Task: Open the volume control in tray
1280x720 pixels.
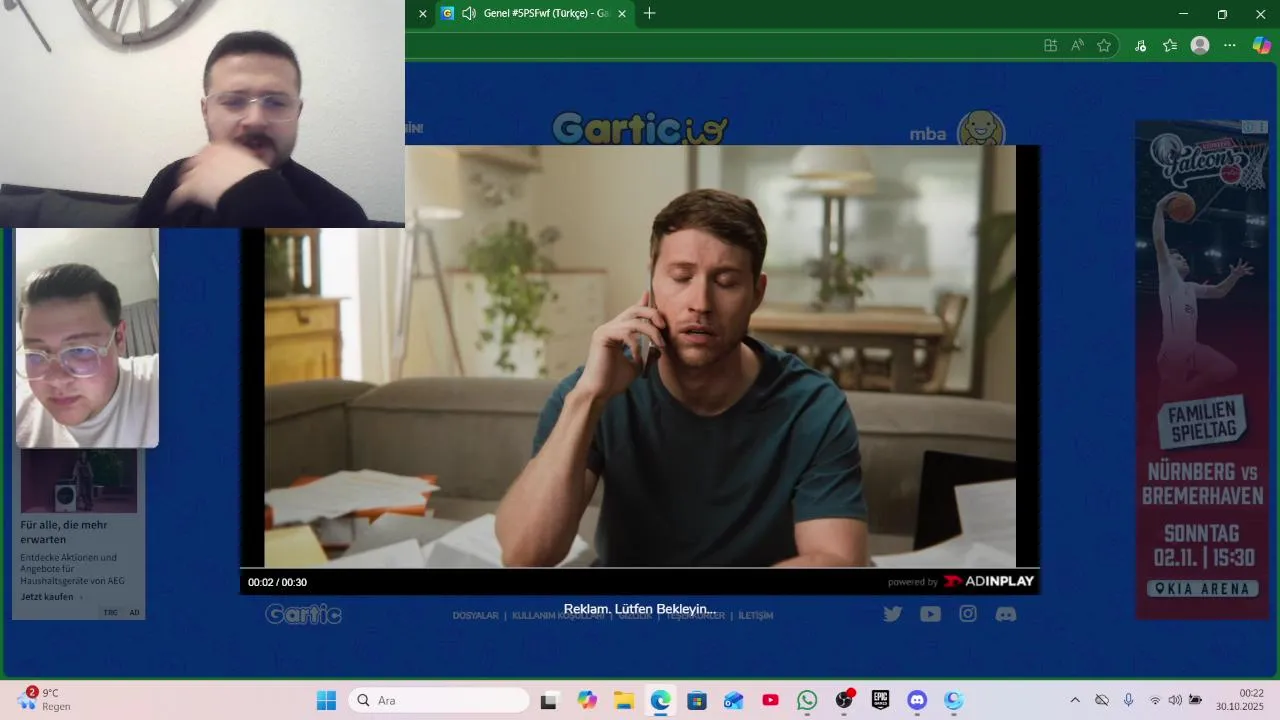Action: point(1175,700)
